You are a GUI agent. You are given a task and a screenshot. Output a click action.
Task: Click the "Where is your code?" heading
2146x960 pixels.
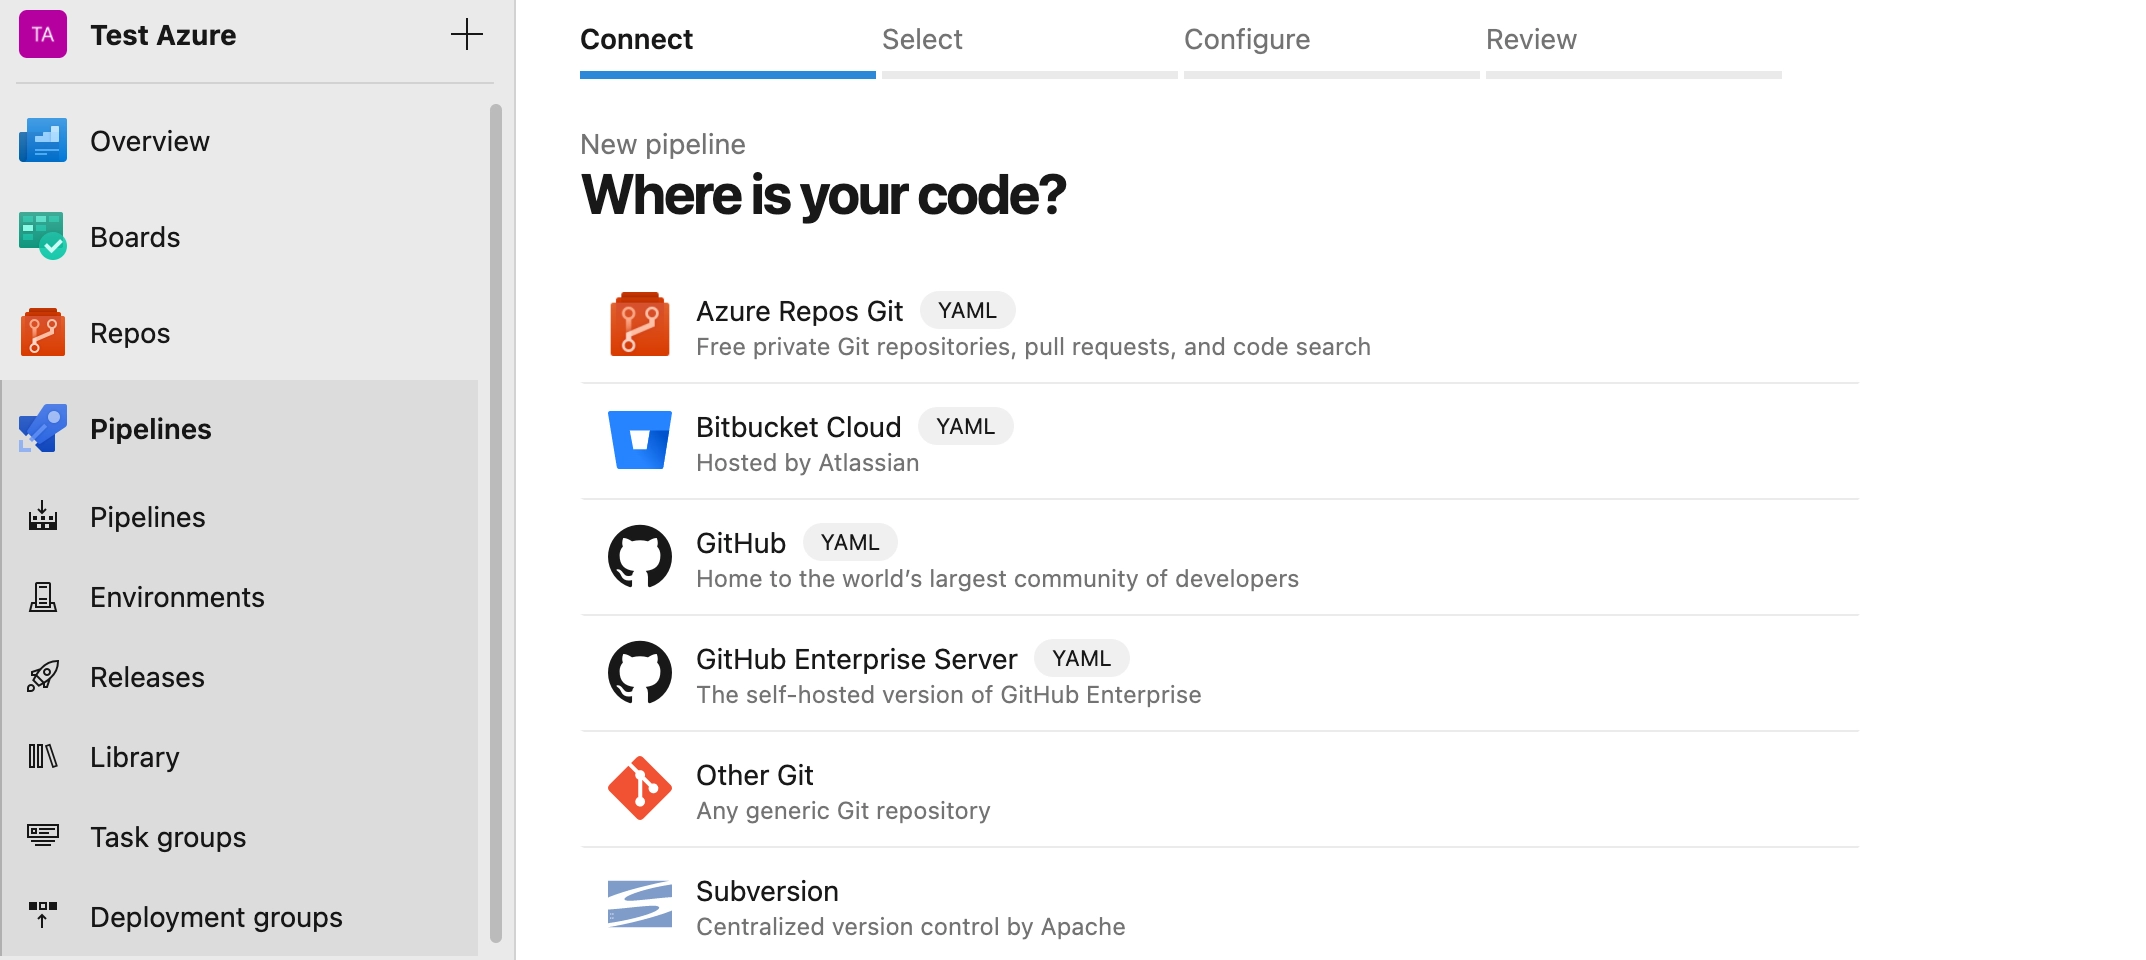[x=823, y=195]
